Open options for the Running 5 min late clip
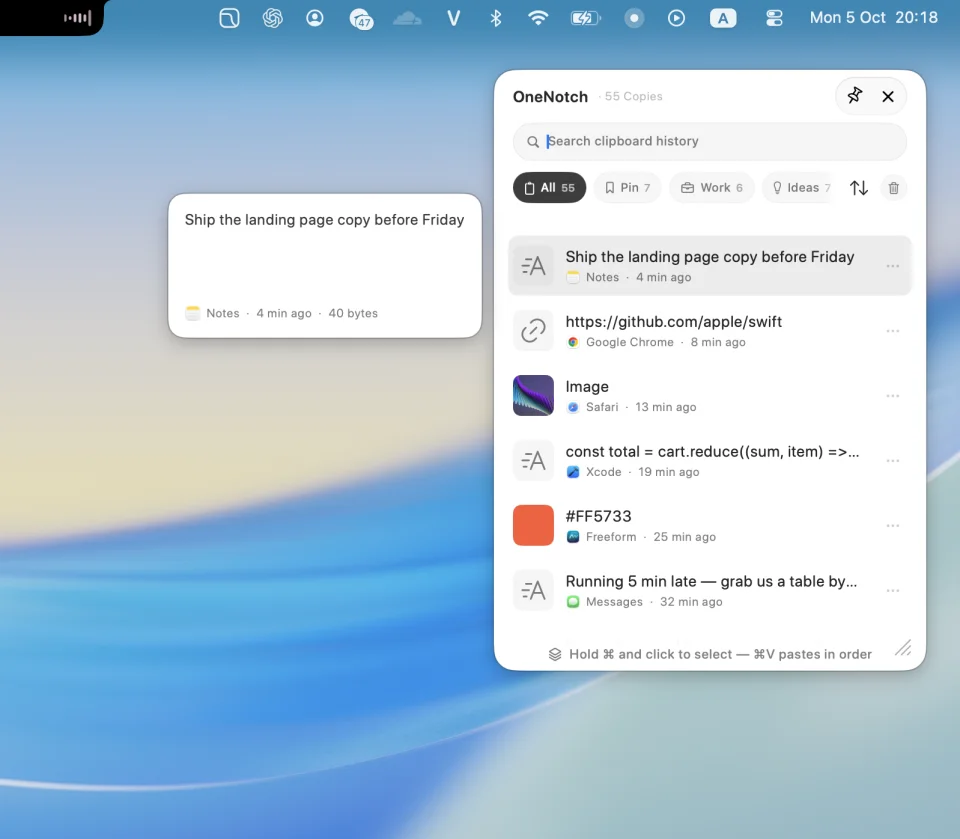This screenshot has height=839, width=960. (893, 590)
